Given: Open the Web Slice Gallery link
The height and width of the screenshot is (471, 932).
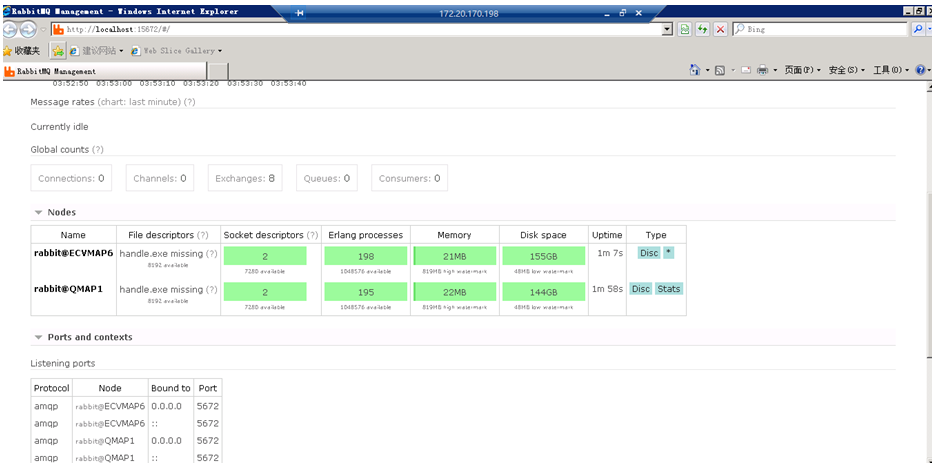Looking at the screenshot, I should pyautogui.click(x=176, y=51).
